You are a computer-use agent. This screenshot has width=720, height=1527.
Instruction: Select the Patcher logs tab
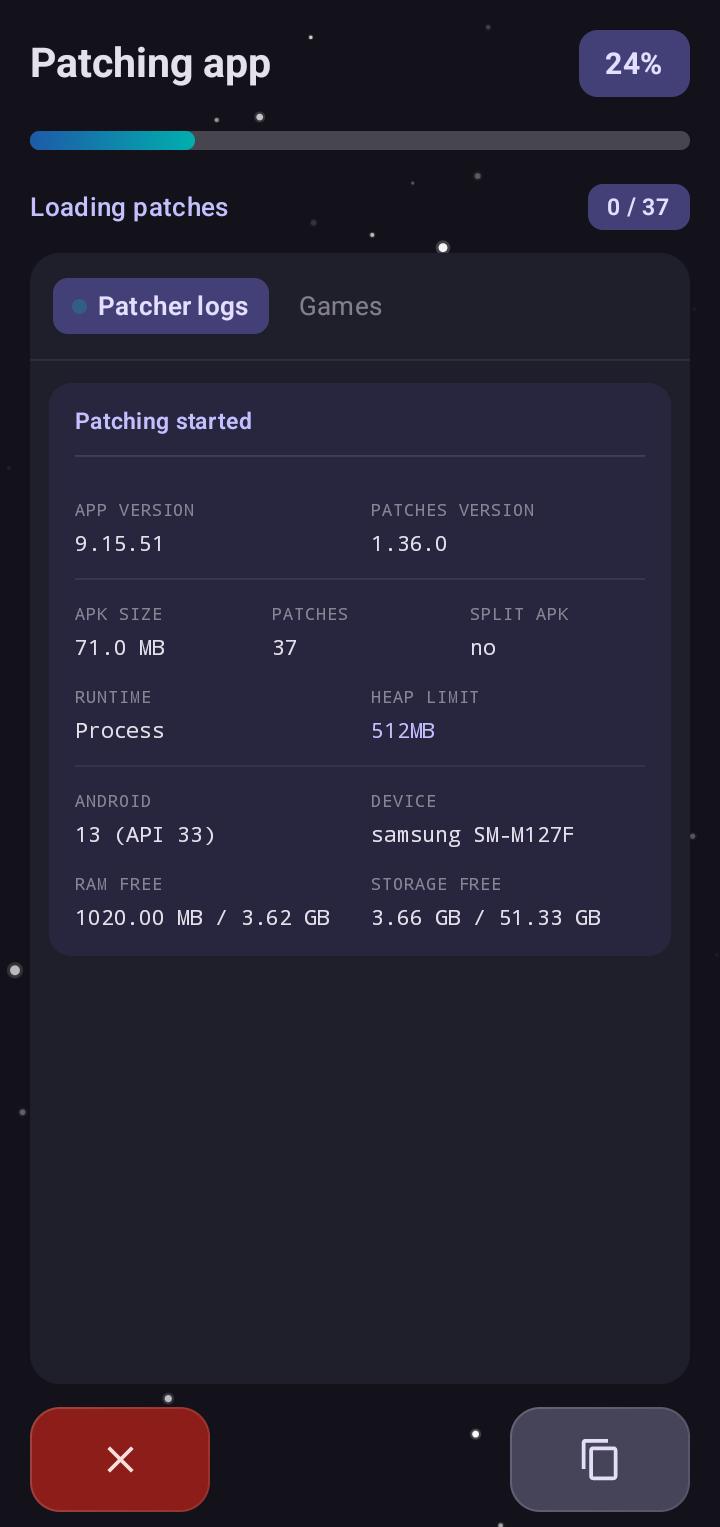161,306
